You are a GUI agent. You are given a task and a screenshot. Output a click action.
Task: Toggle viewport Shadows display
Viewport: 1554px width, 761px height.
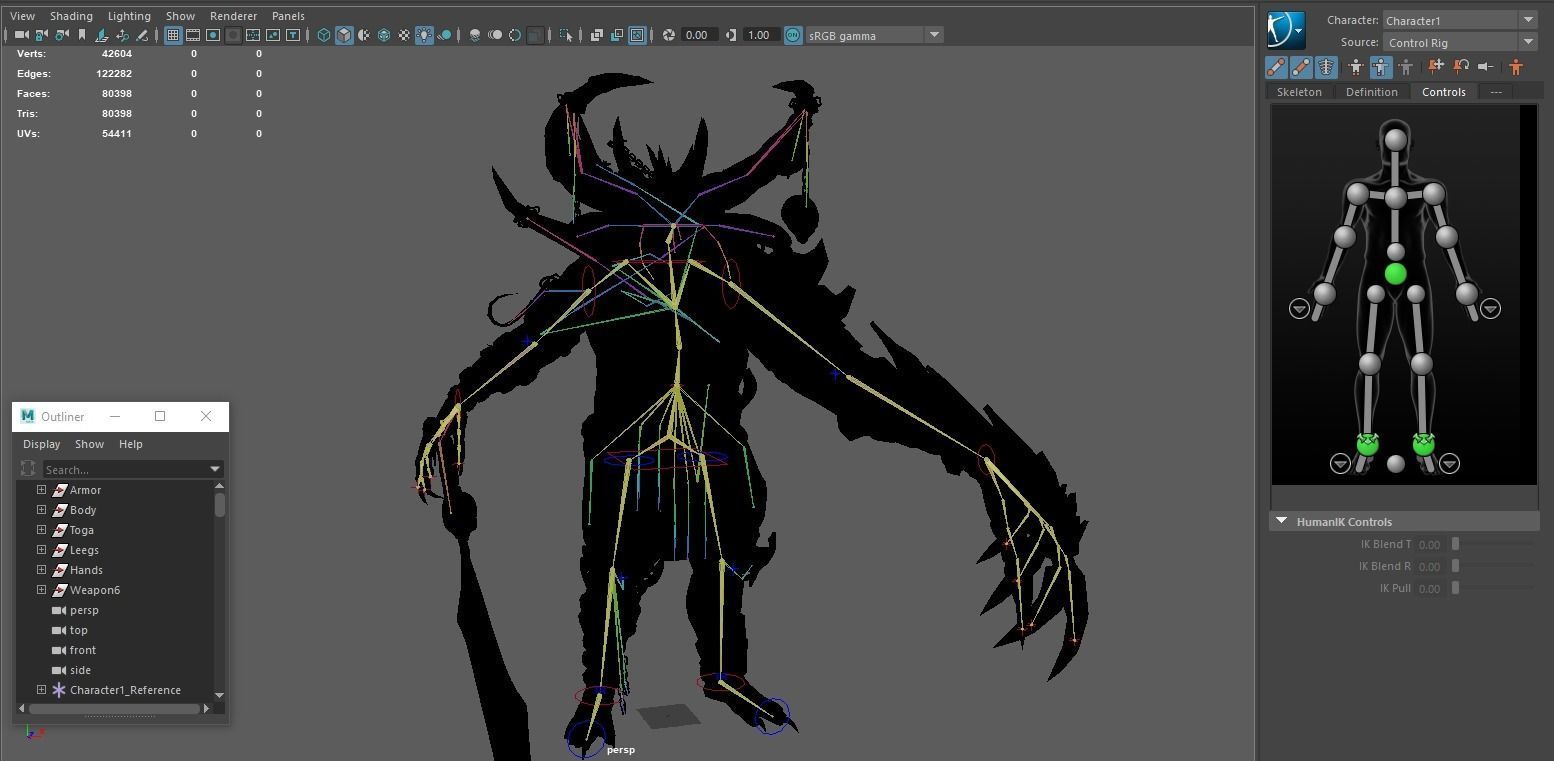point(444,35)
